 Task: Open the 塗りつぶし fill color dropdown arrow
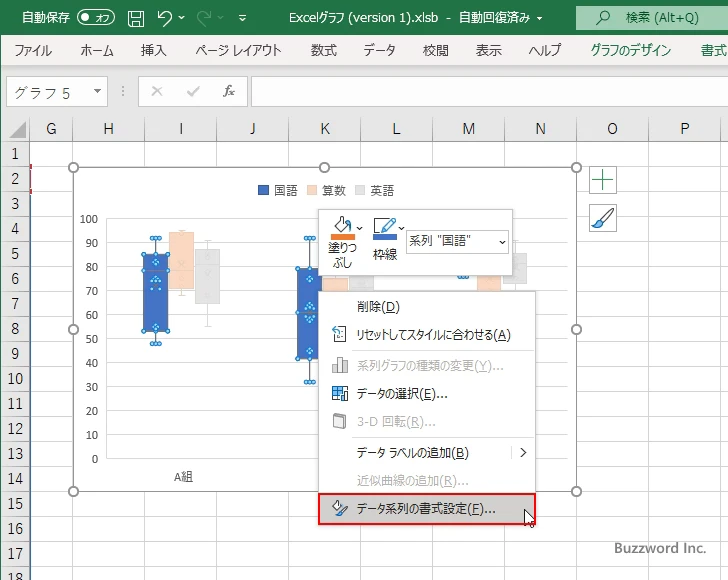[x=359, y=228]
